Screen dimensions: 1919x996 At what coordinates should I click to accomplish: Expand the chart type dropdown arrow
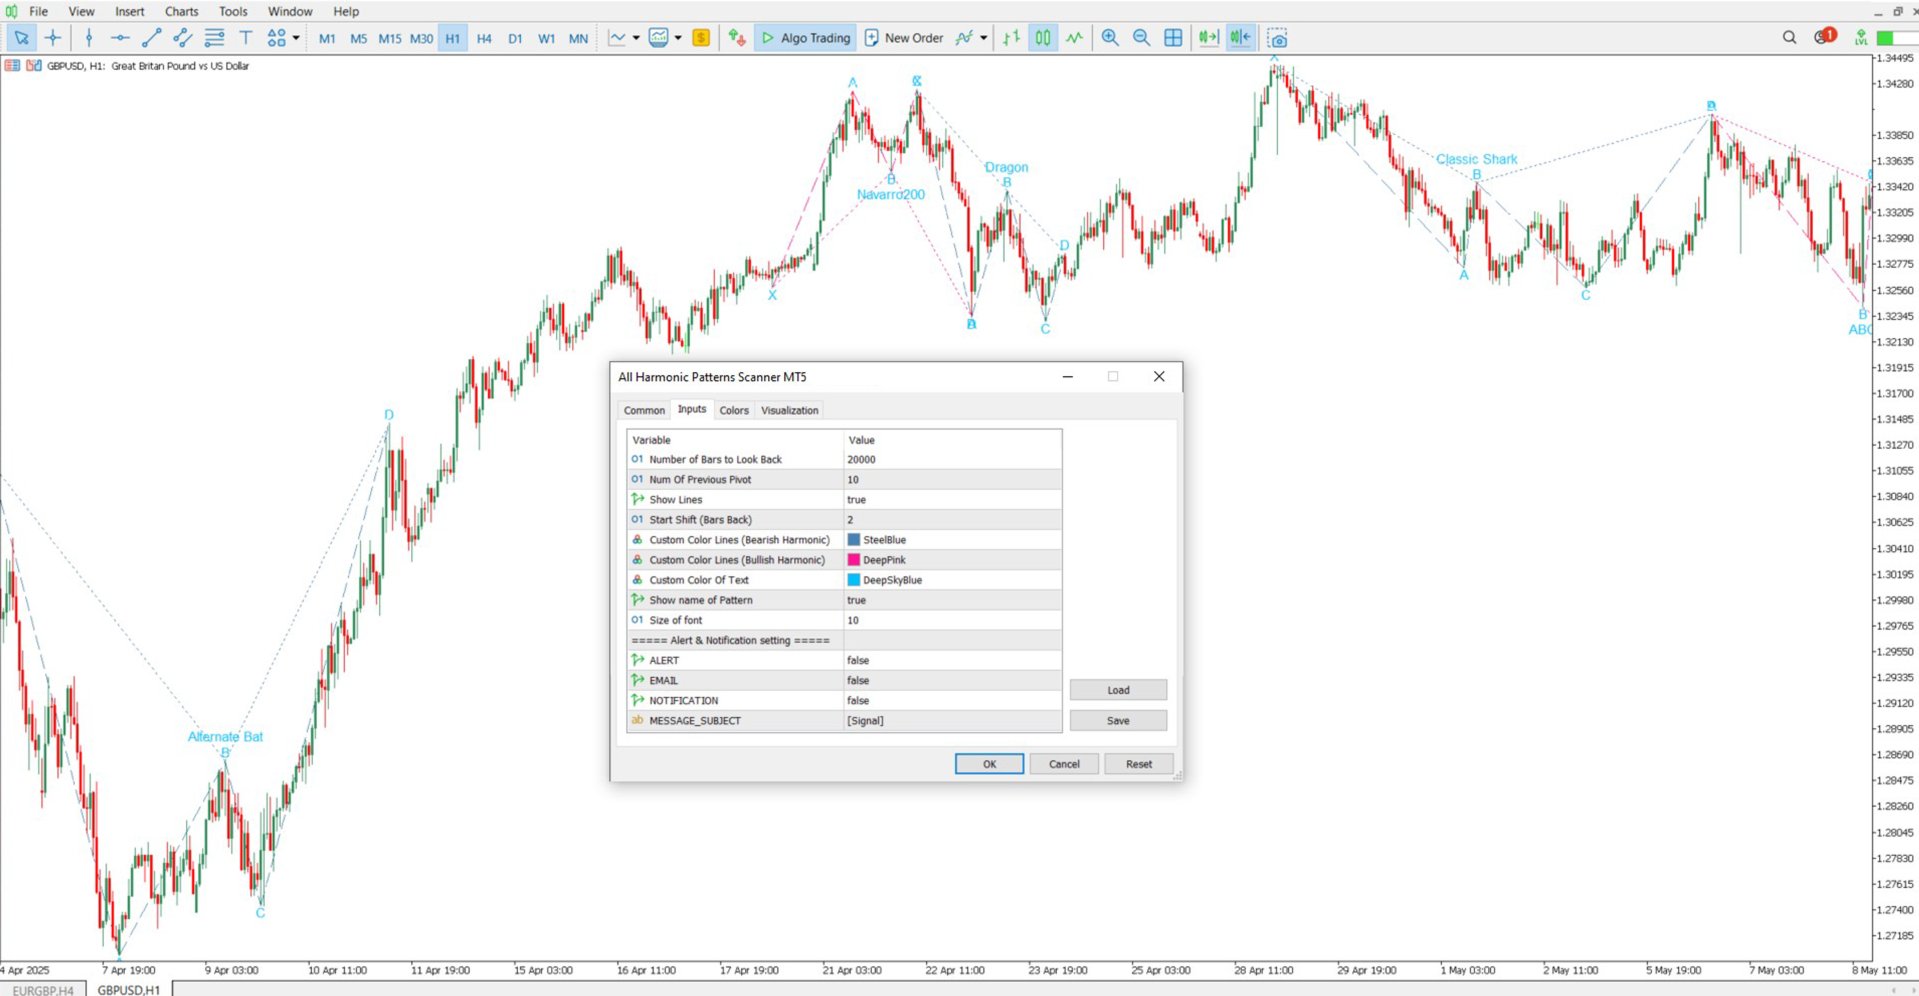[636, 38]
